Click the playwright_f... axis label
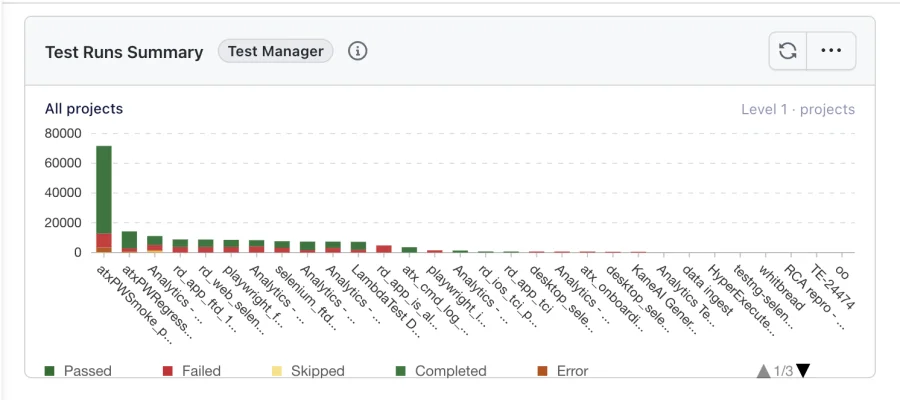The height and width of the screenshot is (400, 900). (254, 295)
